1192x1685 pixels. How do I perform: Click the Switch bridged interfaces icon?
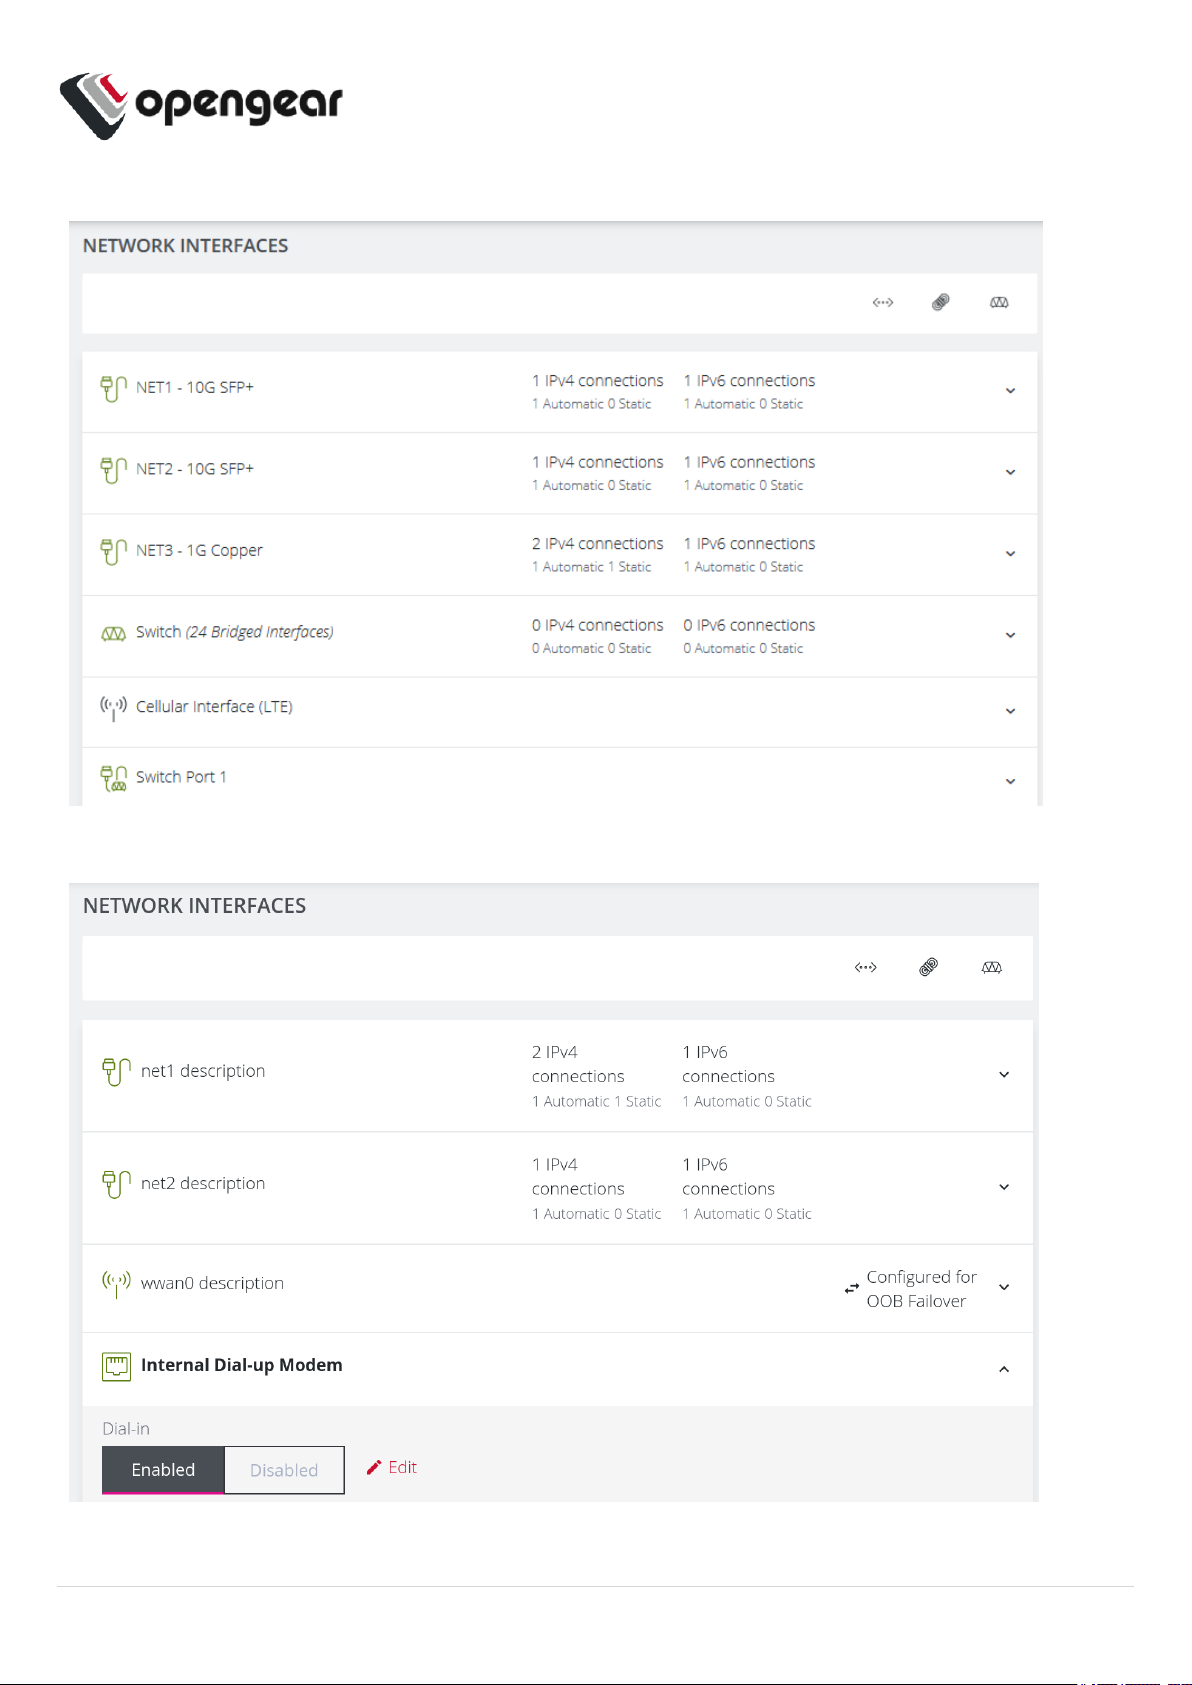[x=113, y=633]
